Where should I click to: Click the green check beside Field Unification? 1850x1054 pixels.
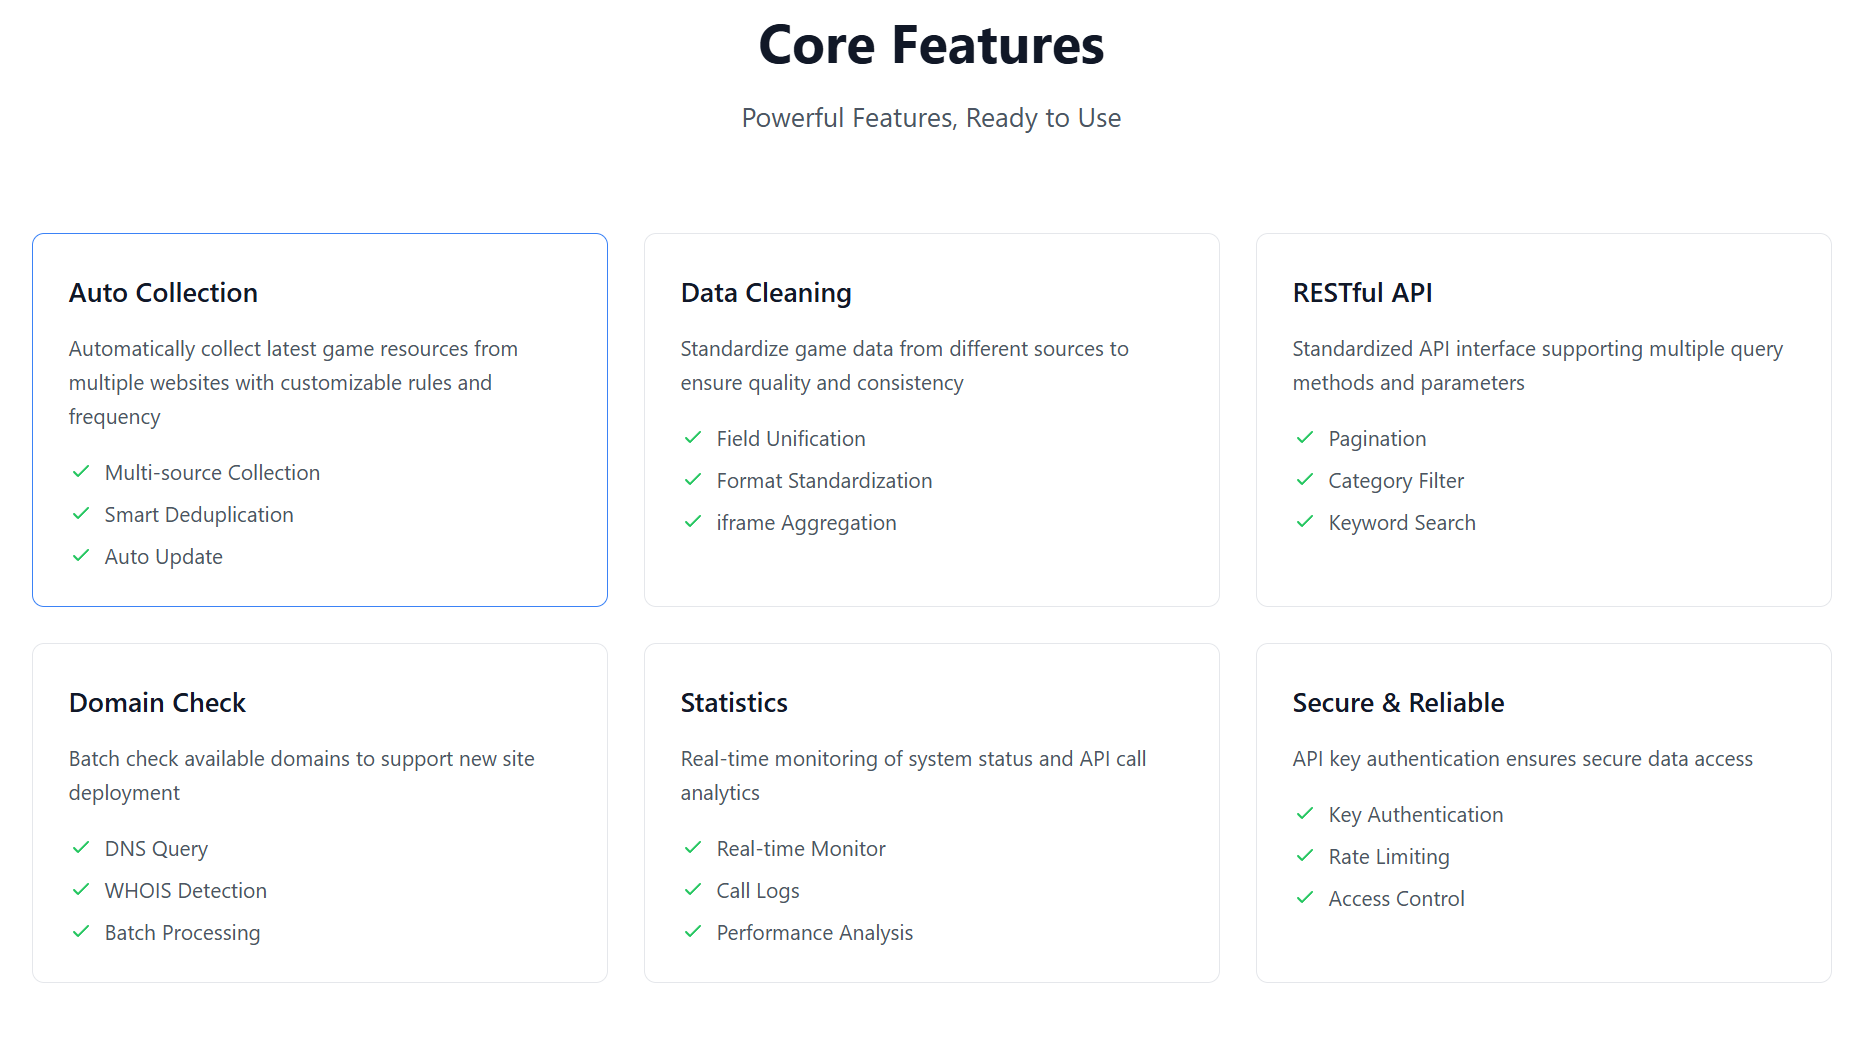pos(693,438)
